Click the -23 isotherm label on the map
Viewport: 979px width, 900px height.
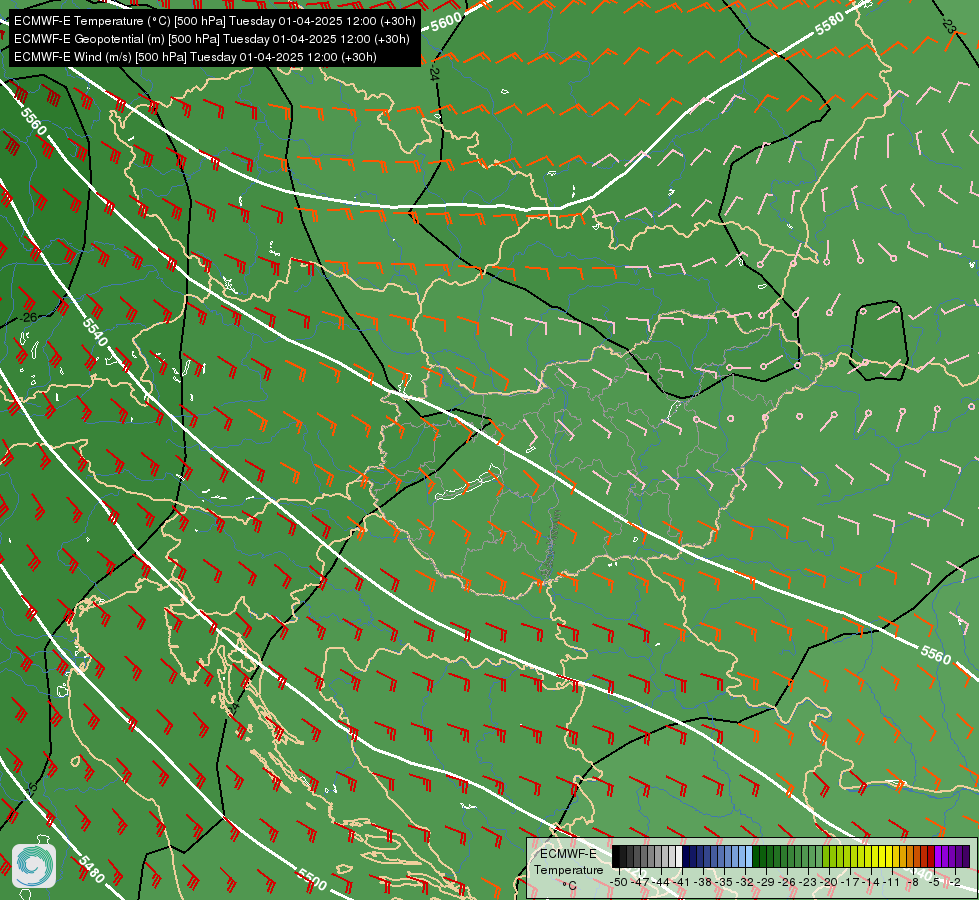coord(949,26)
